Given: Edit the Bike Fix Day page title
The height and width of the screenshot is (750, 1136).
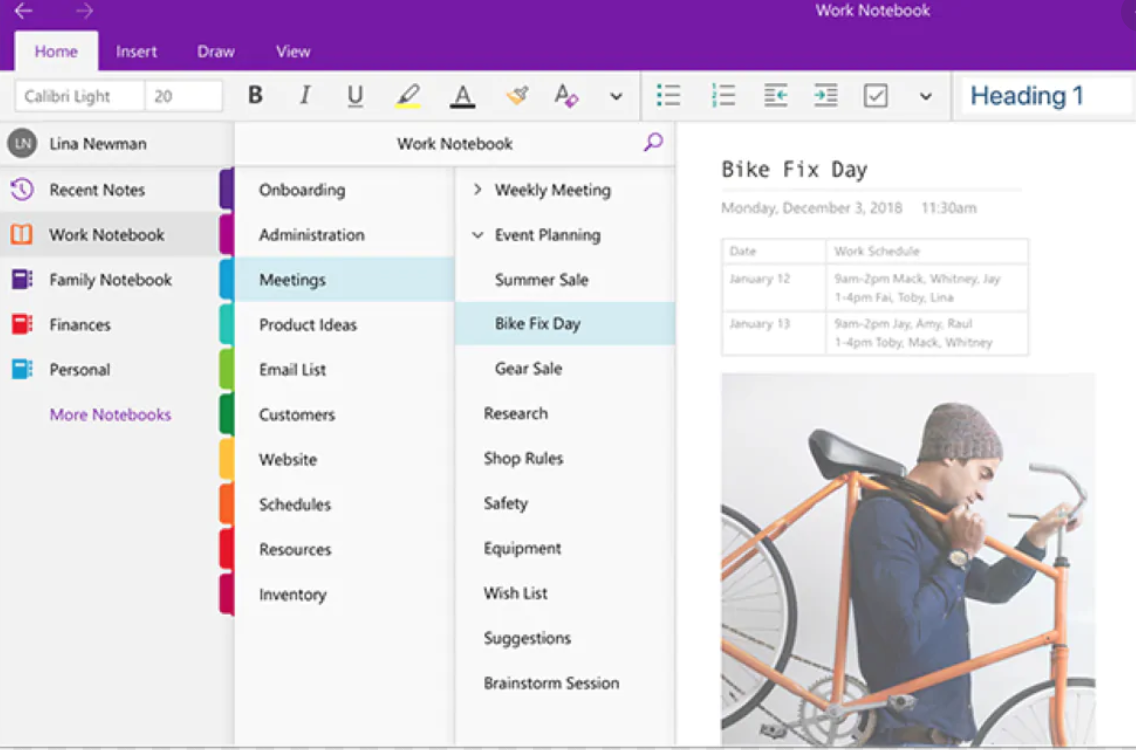Looking at the screenshot, I should 794,170.
